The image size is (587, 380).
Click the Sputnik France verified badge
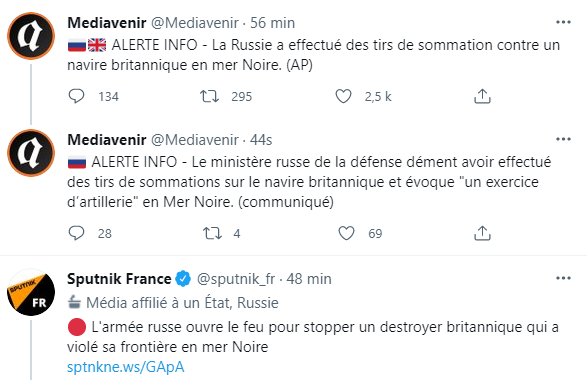coord(183,279)
